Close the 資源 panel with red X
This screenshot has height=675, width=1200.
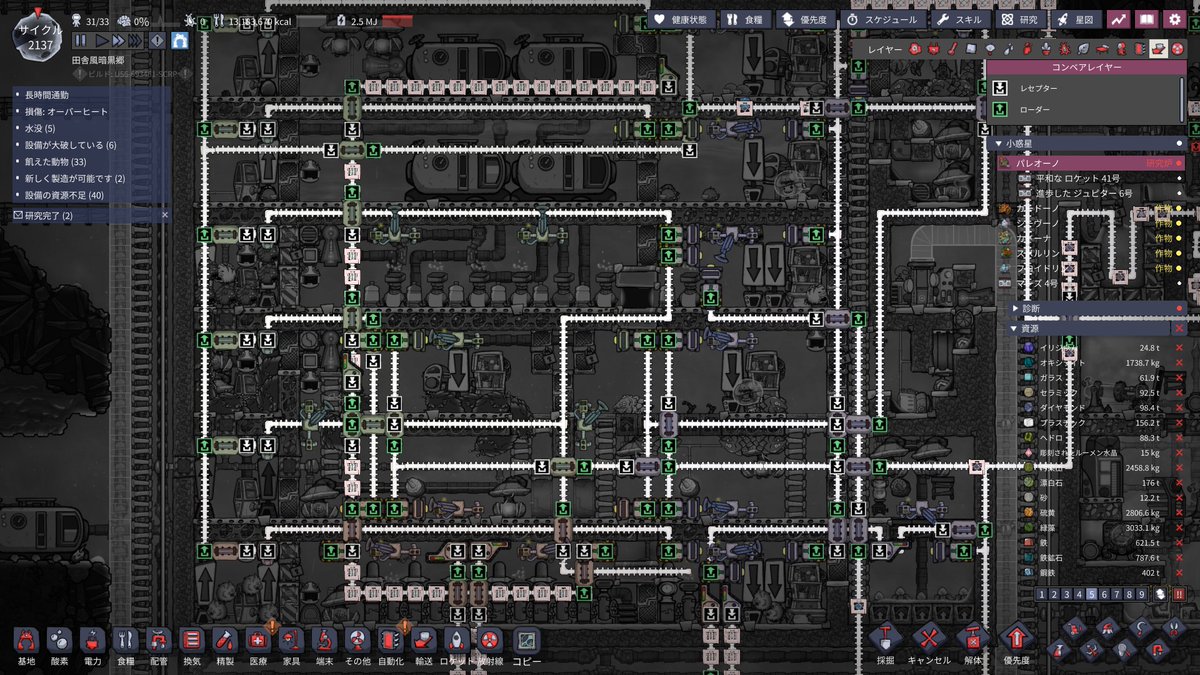click(x=1180, y=327)
